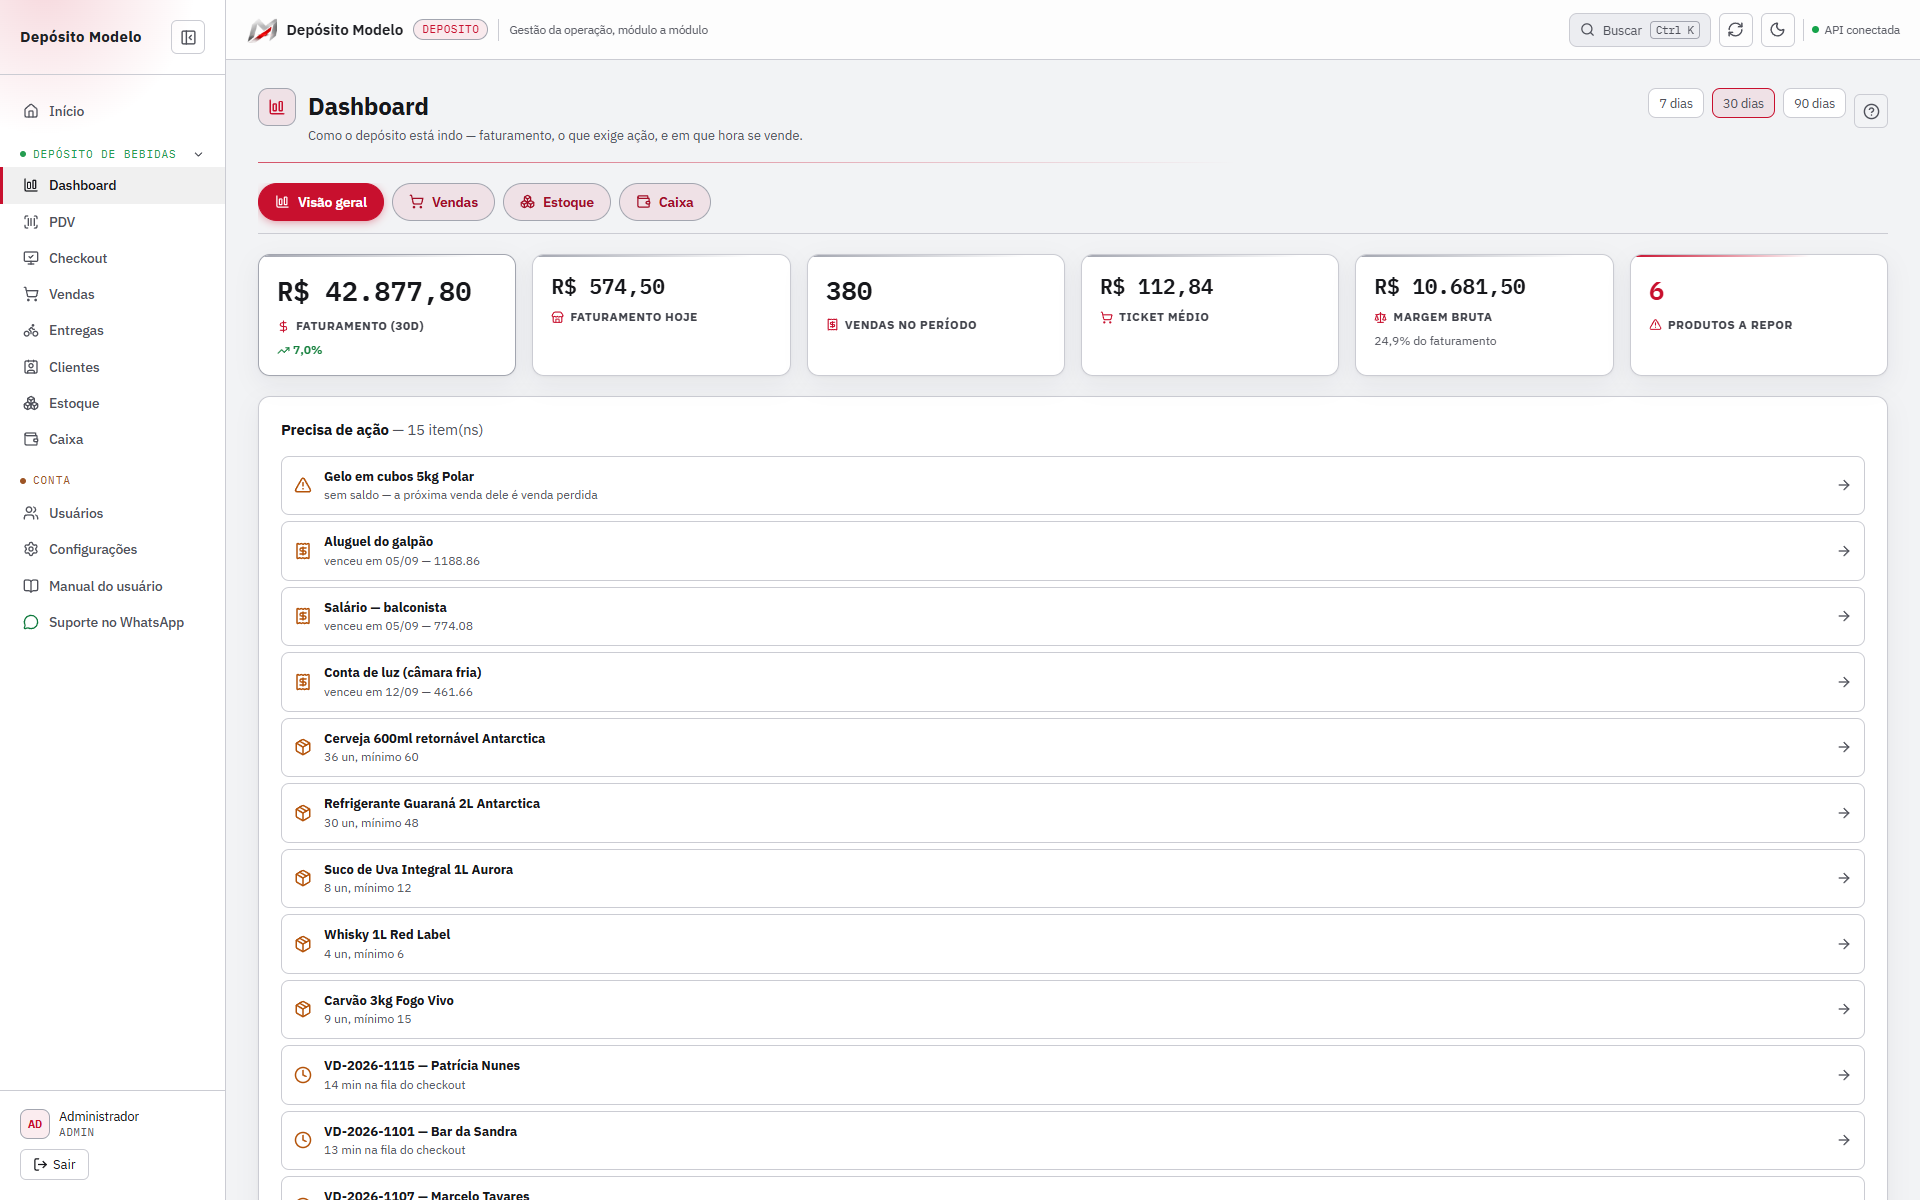The image size is (1920, 1200).
Task: Switch to the Visão geral tab
Action: click(x=321, y=202)
